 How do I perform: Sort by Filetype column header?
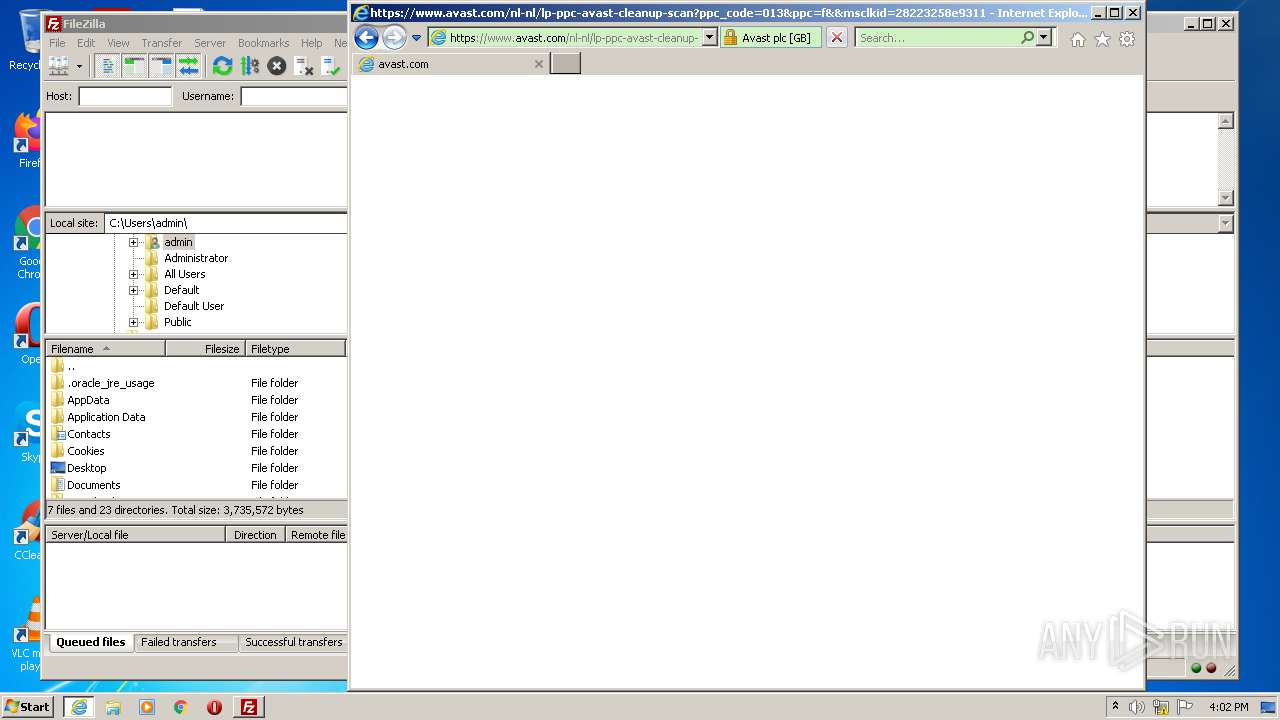pyautogui.click(x=295, y=349)
